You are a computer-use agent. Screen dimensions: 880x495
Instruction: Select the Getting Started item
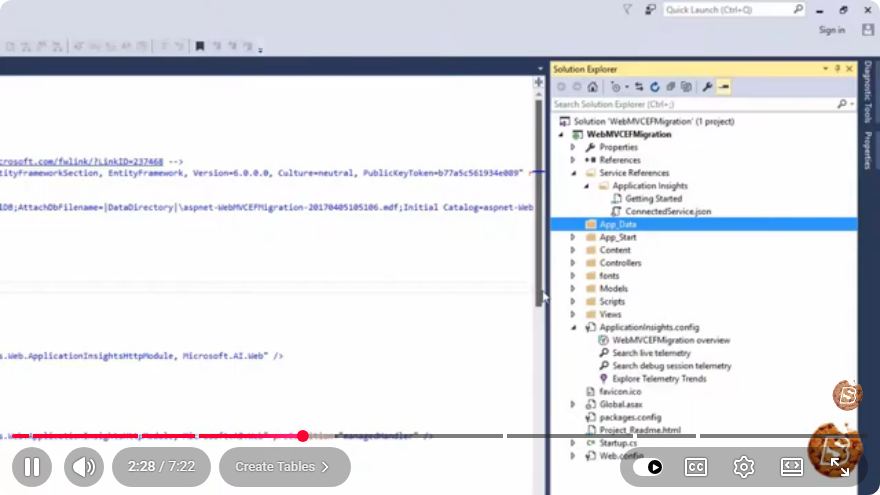click(x=653, y=199)
